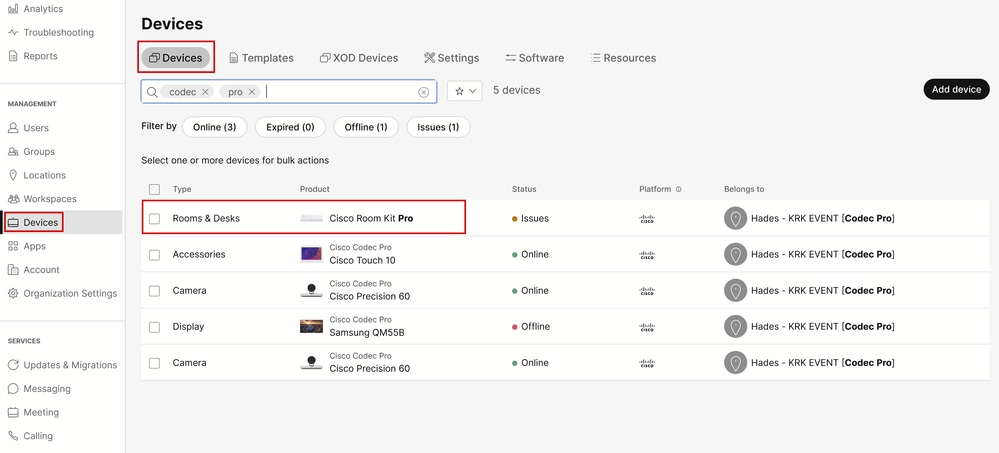Image resolution: width=999 pixels, height=453 pixels.
Task: Click the Product column header
Action: click(x=315, y=189)
